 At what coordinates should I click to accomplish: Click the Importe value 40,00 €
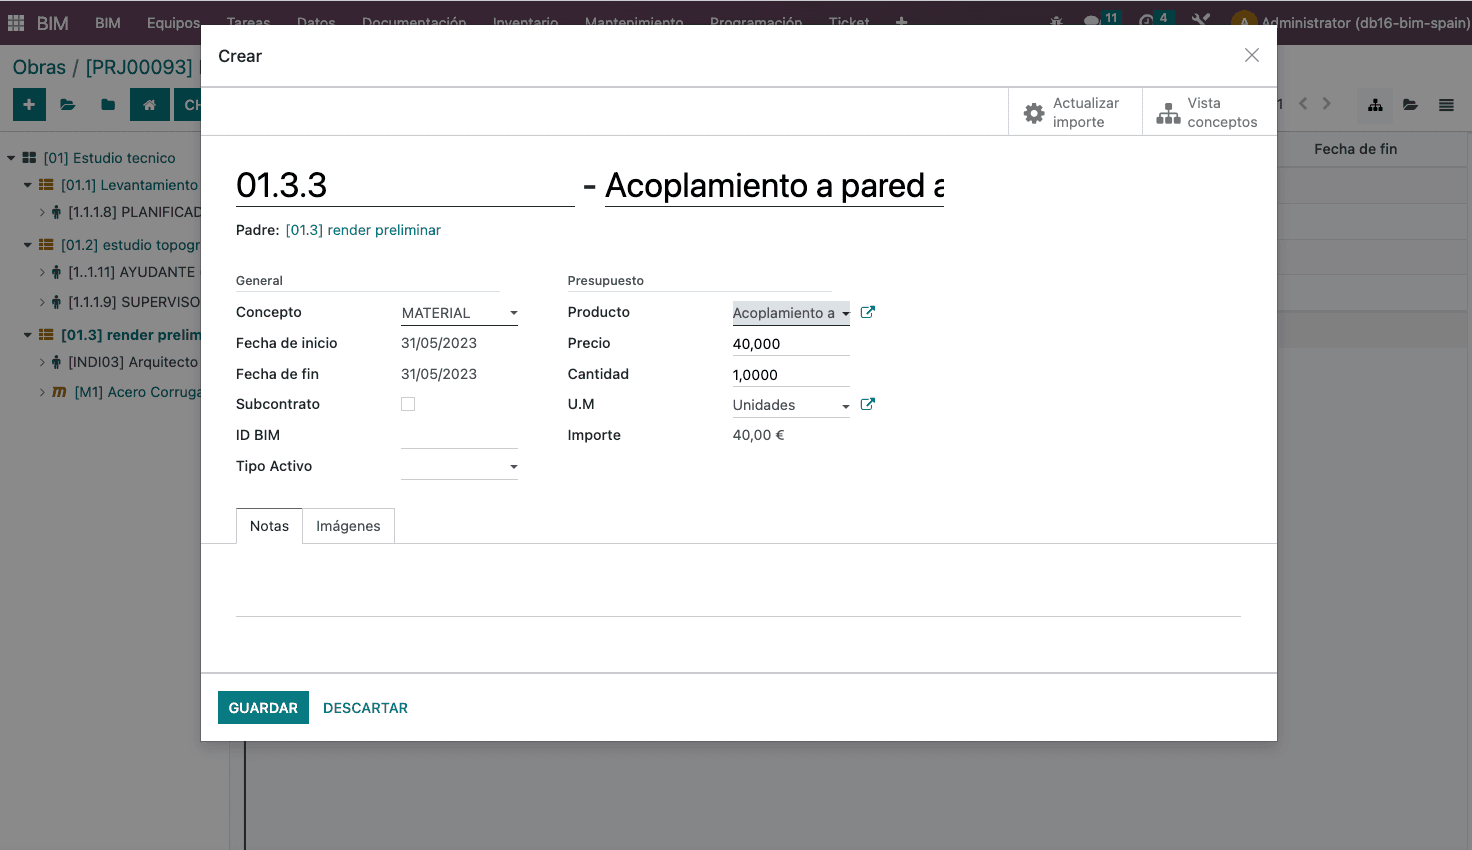758,435
